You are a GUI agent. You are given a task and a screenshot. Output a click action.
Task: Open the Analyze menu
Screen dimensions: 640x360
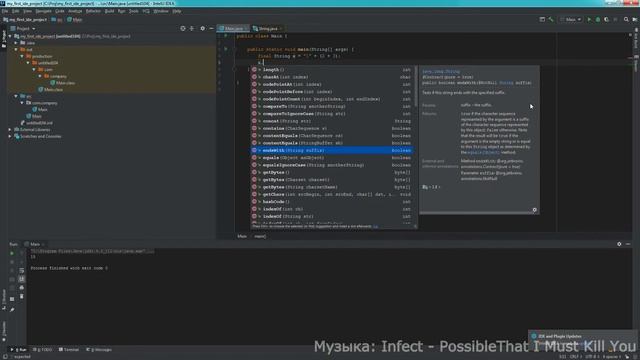(75, 11)
